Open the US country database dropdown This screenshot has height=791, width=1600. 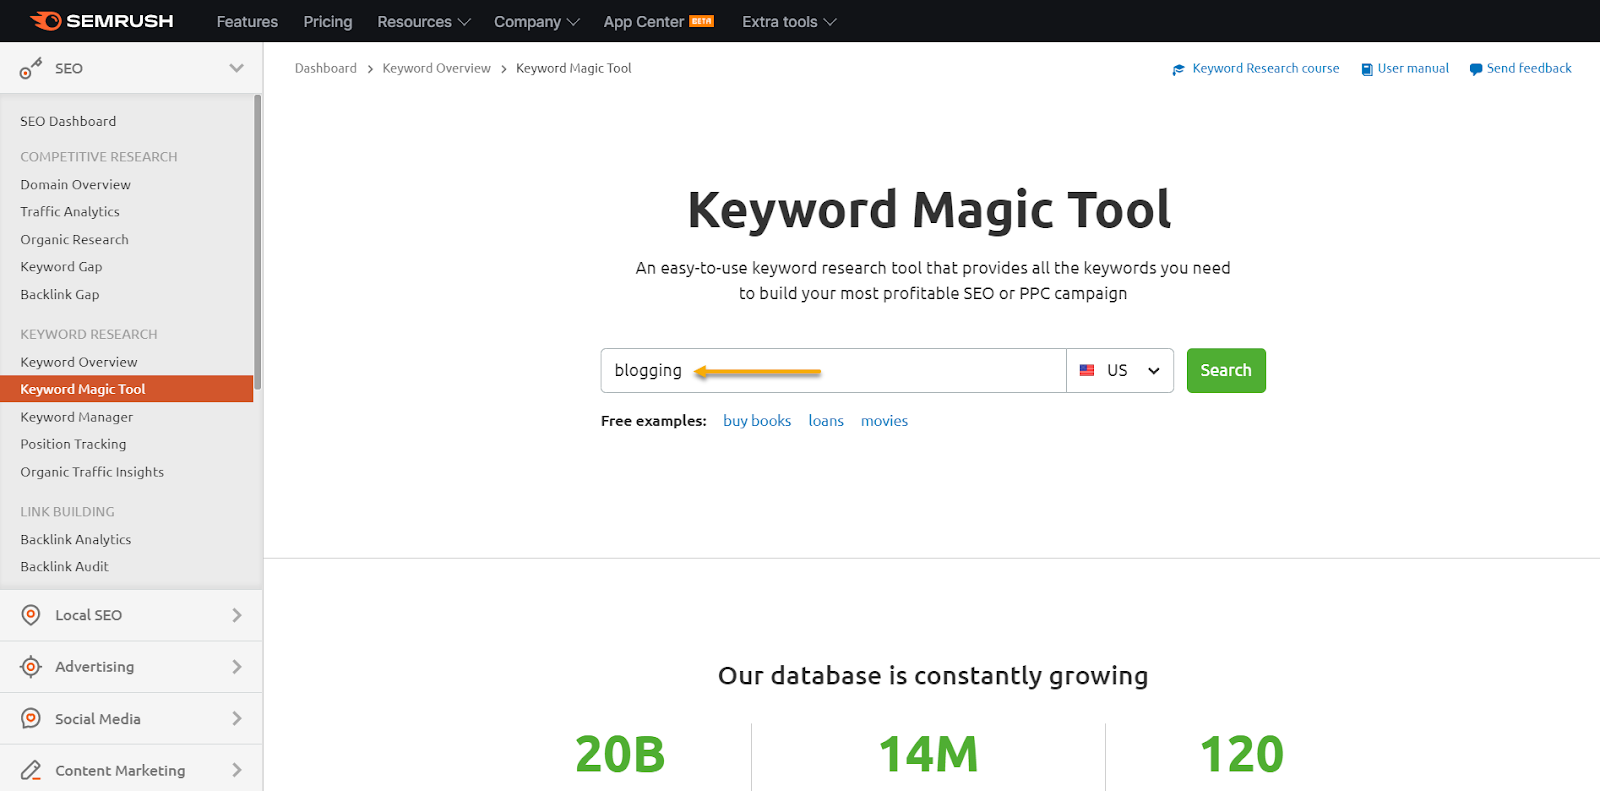pos(1120,370)
